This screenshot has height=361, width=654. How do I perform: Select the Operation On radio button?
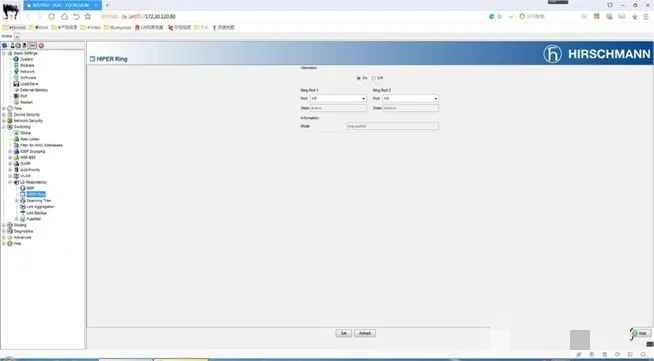(x=359, y=78)
